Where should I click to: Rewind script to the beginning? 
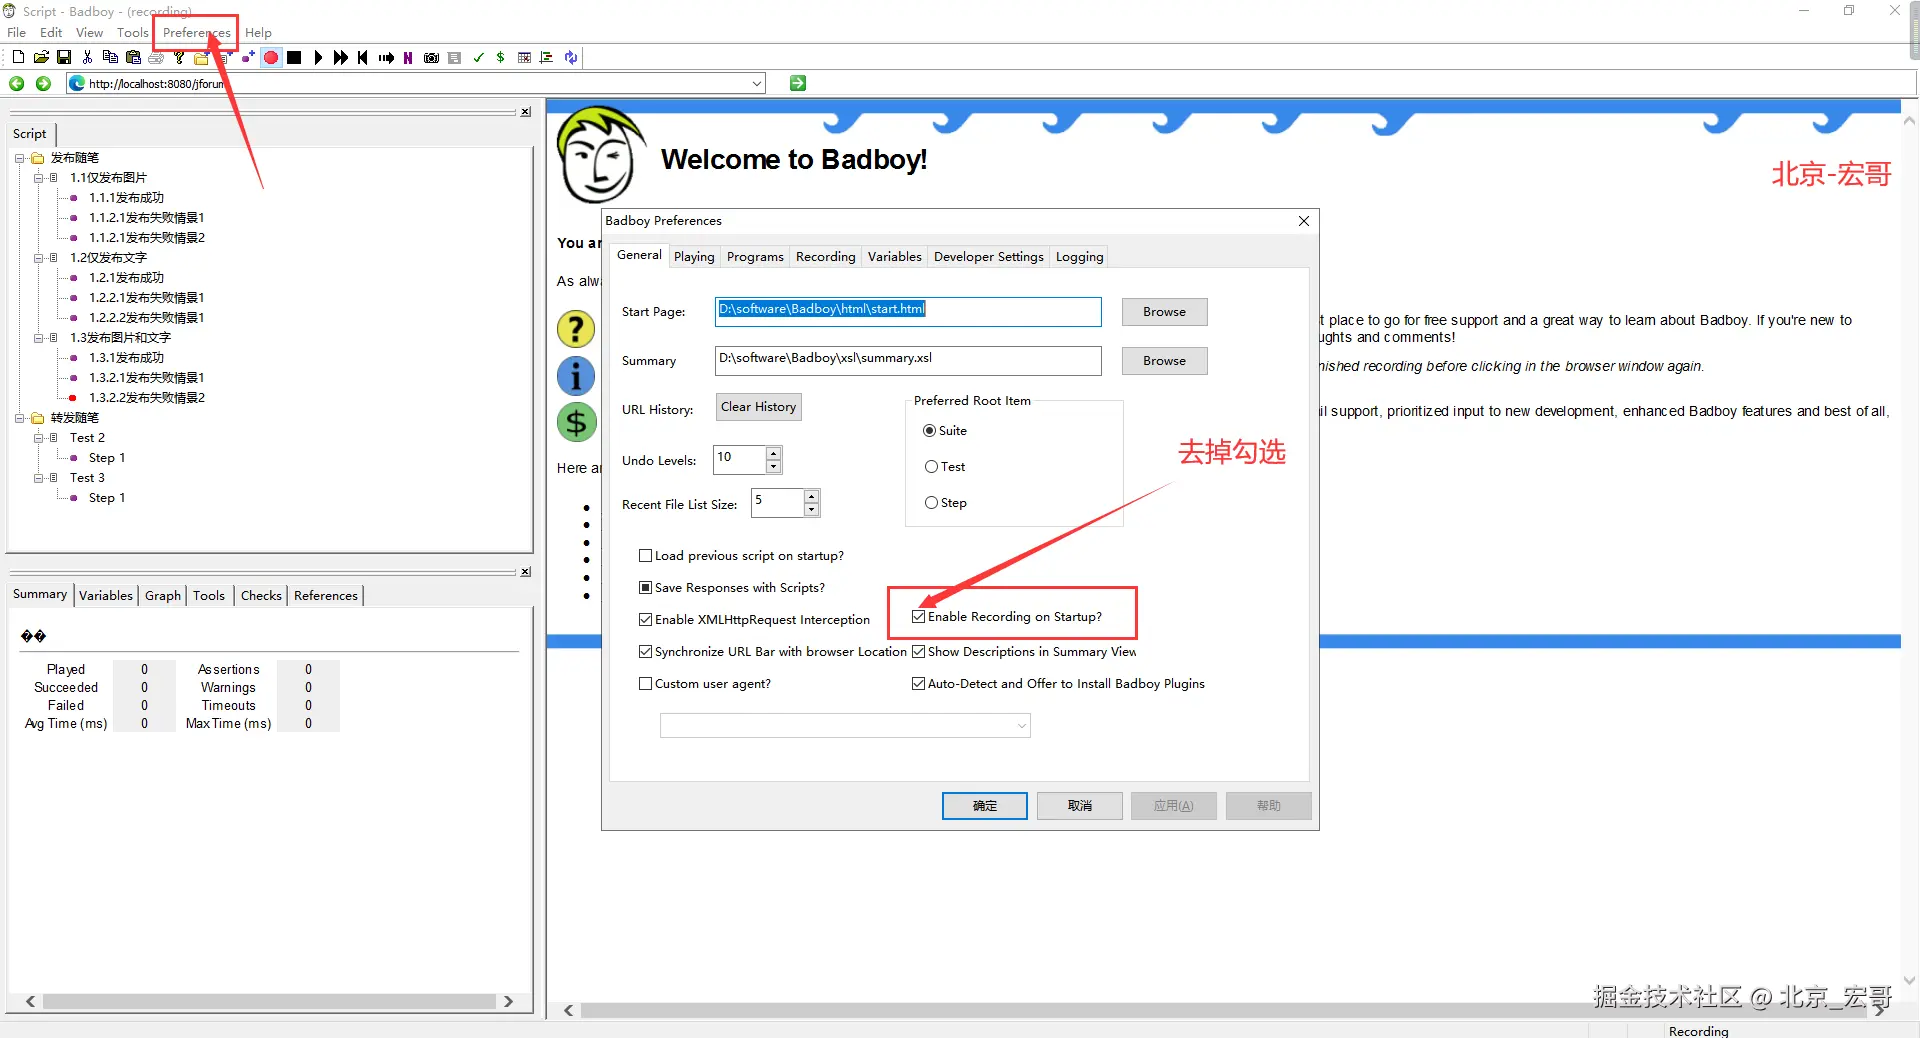pyautogui.click(x=362, y=57)
